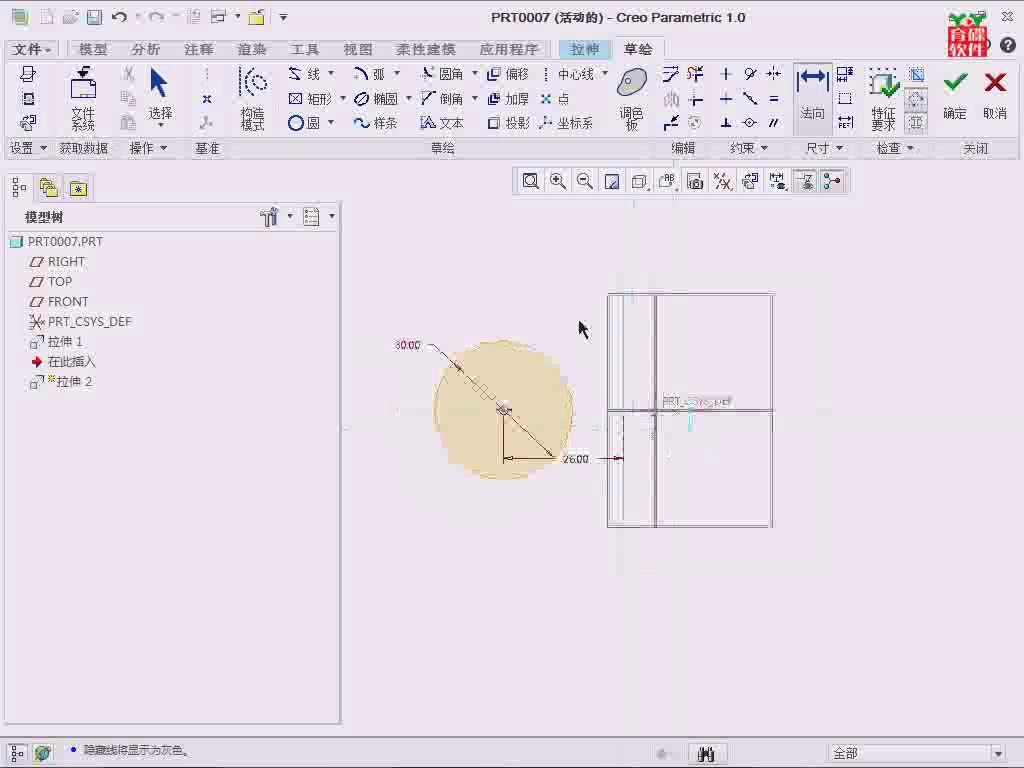Expand the Dimension (尺寸) group menu
This screenshot has width=1024, height=768.
[x=824, y=148]
